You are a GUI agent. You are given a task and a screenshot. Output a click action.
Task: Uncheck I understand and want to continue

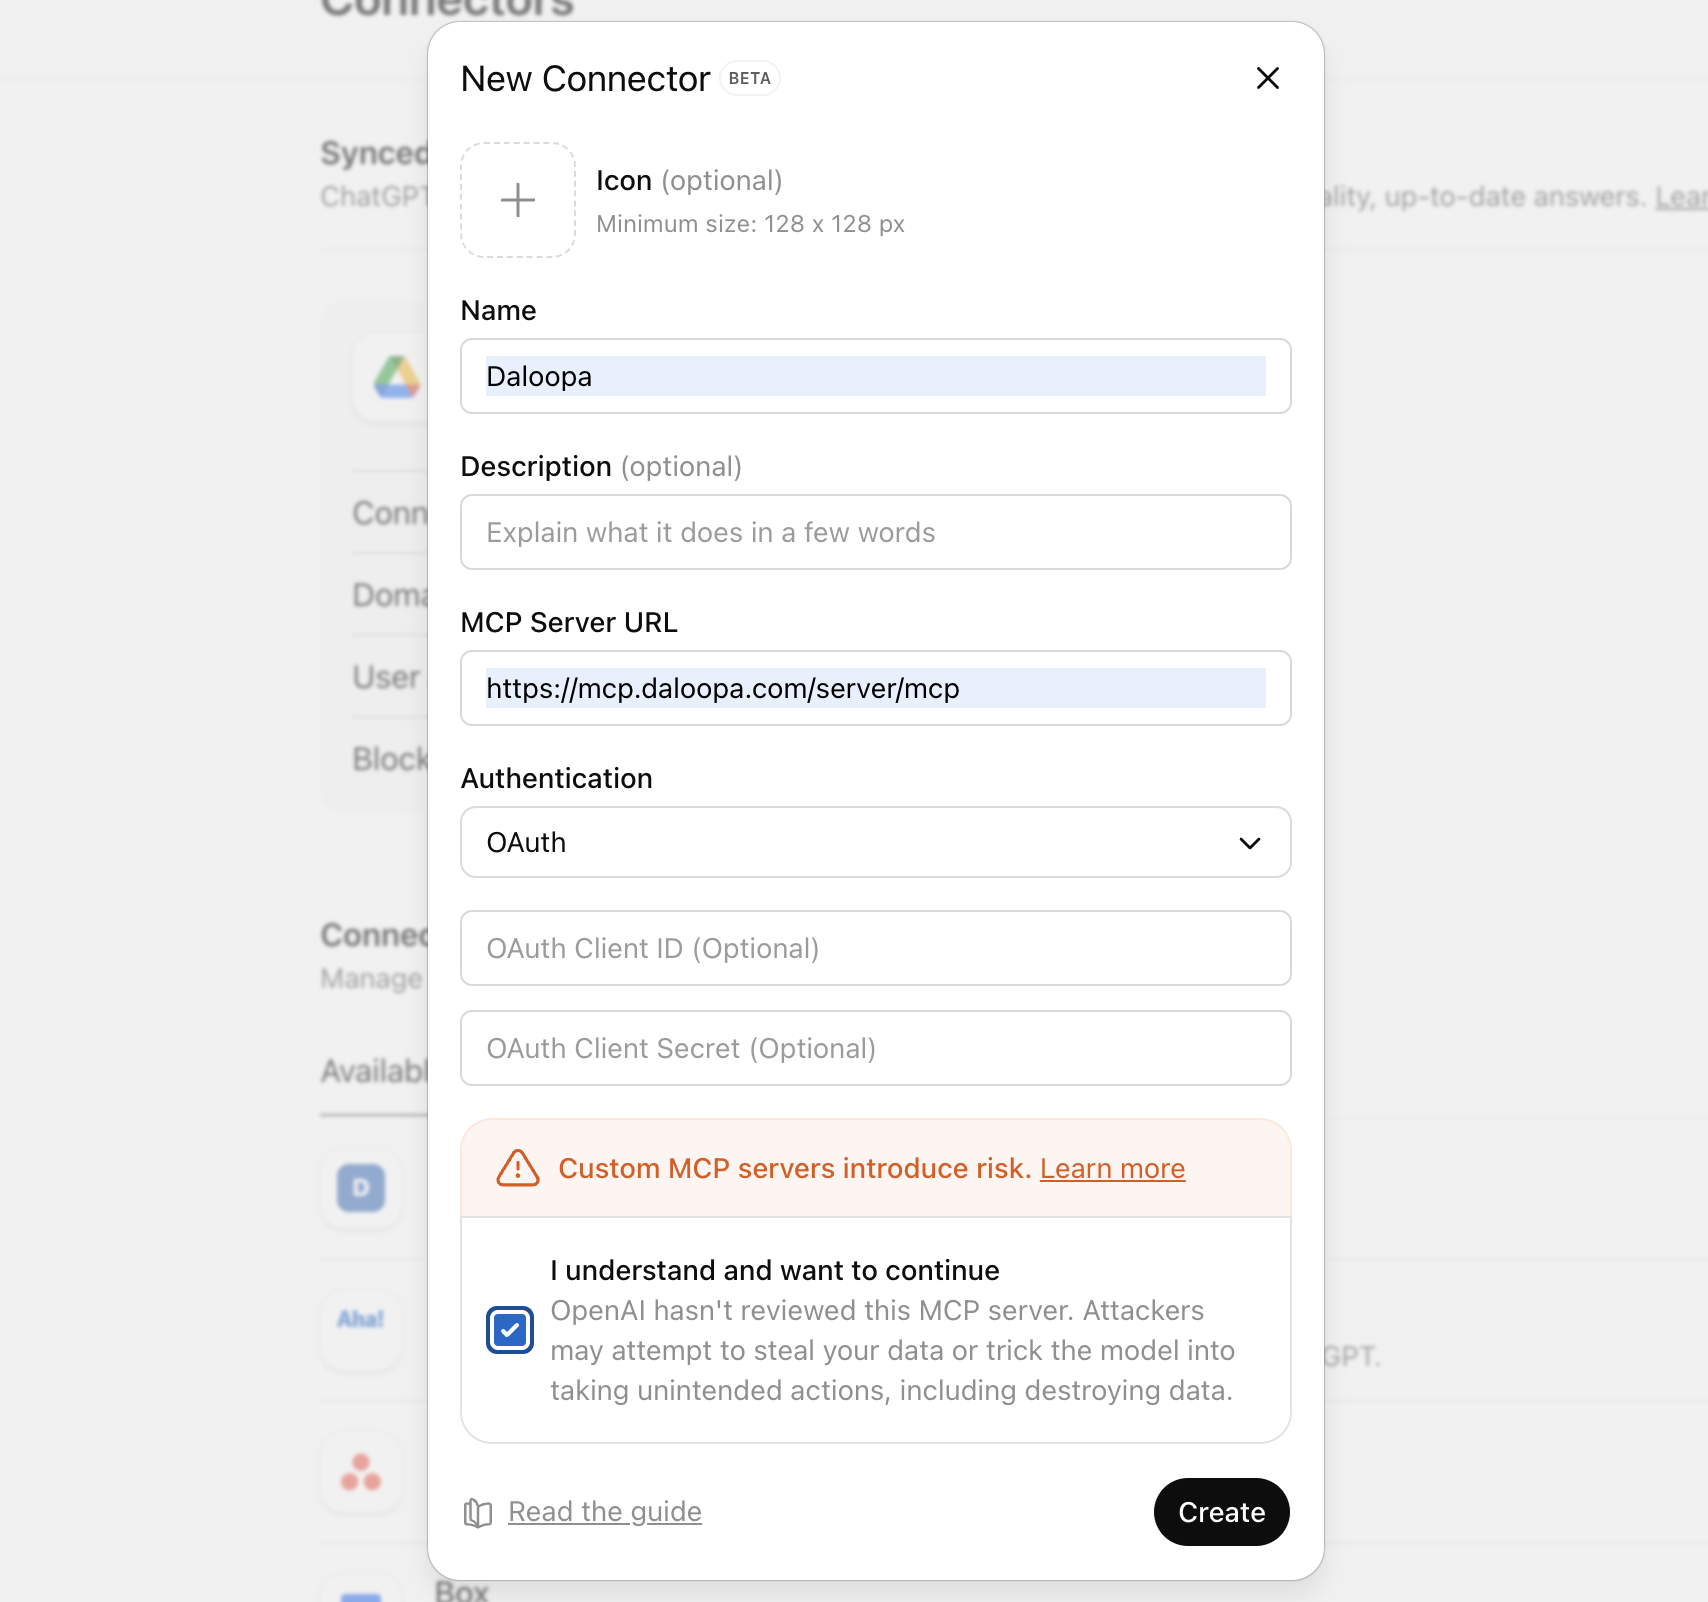[x=510, y=1330]
